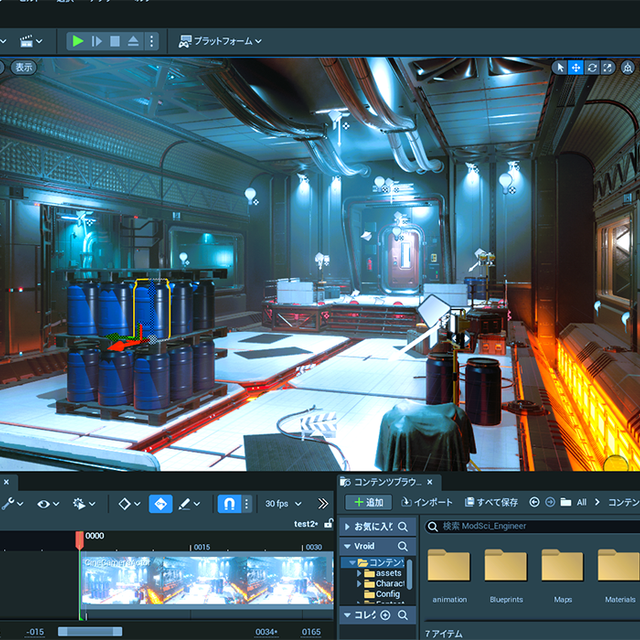
Task: Expand the pencil edit options chevron
Action: (197, 504)
